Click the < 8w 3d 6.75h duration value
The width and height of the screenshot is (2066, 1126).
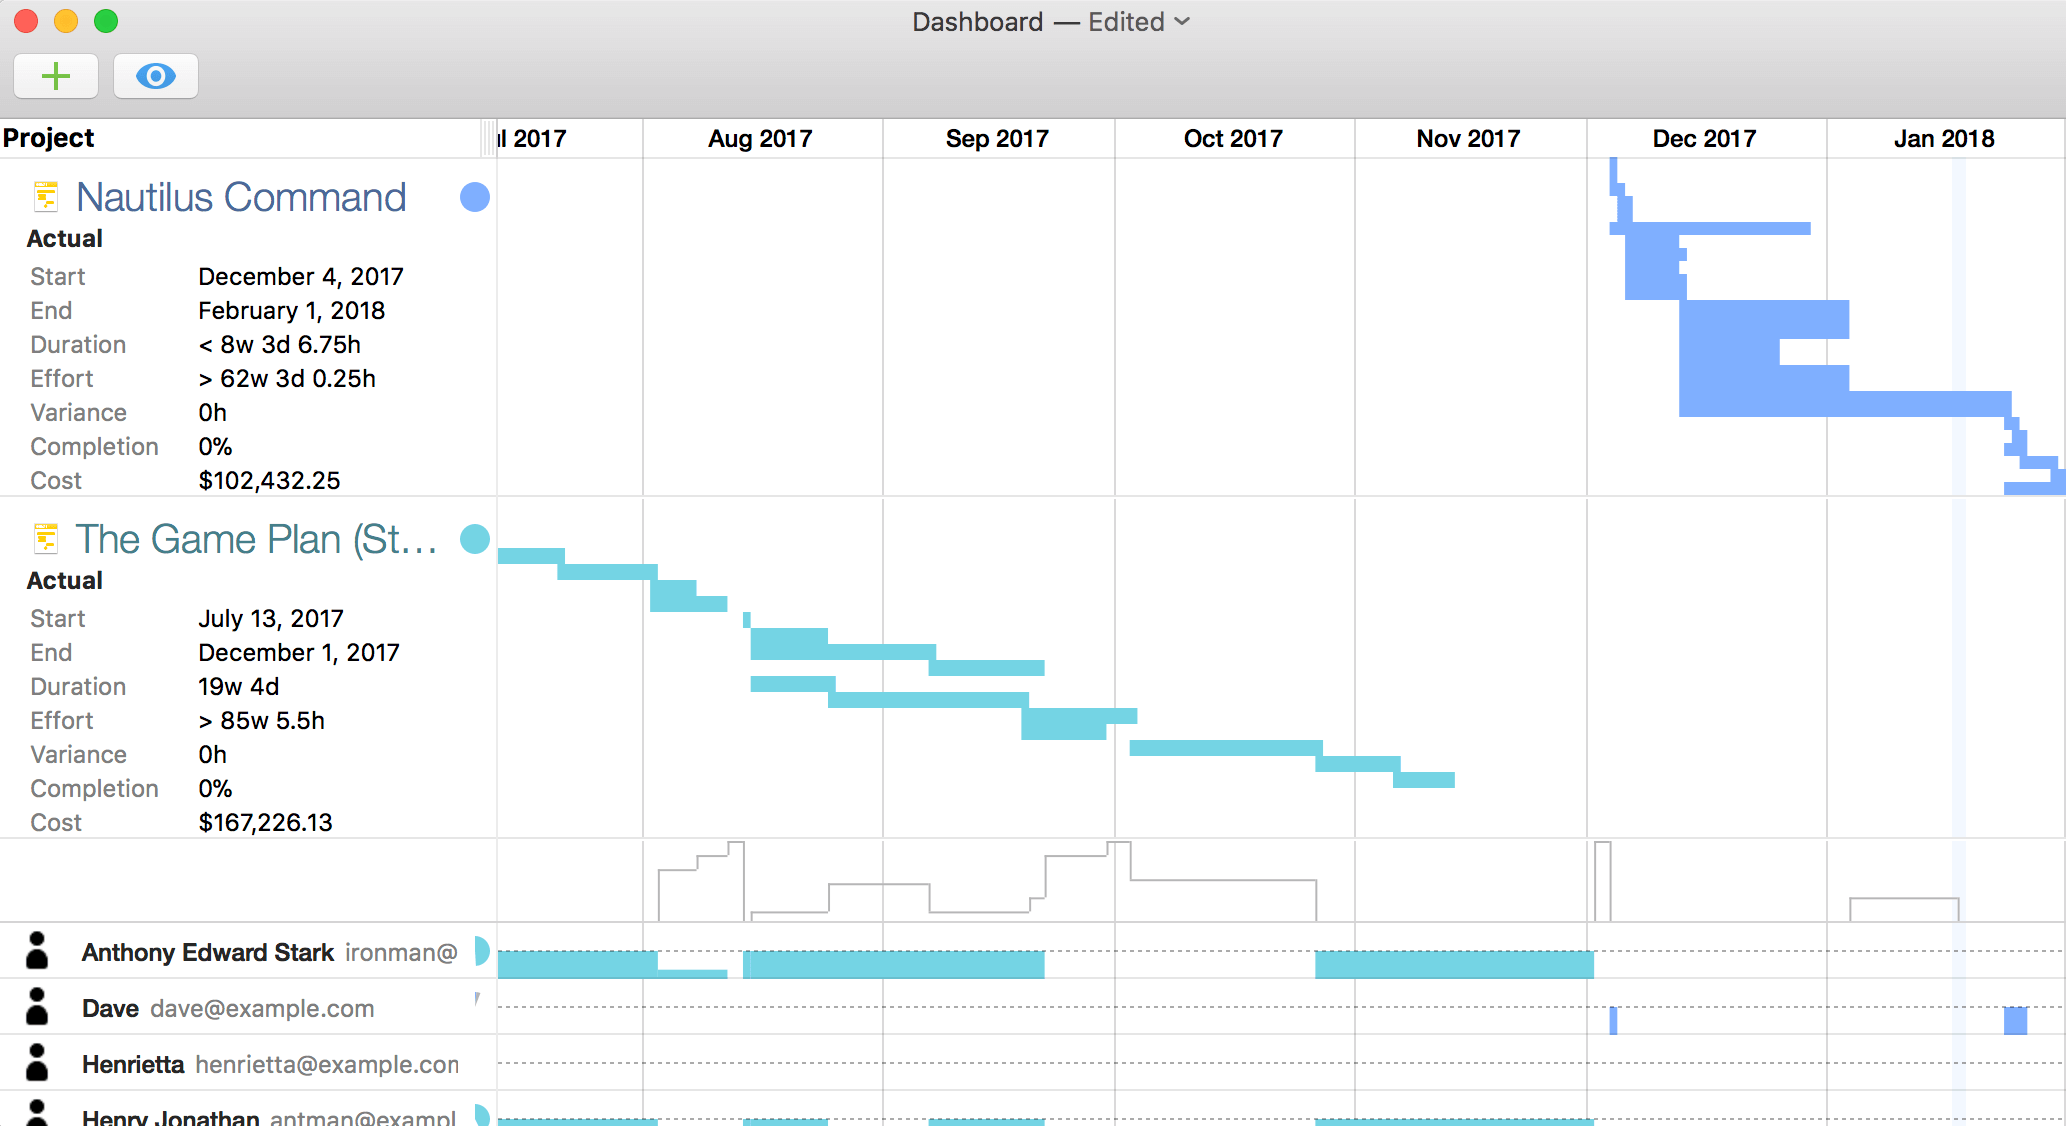pyautogui.click(x=279, y=345)
